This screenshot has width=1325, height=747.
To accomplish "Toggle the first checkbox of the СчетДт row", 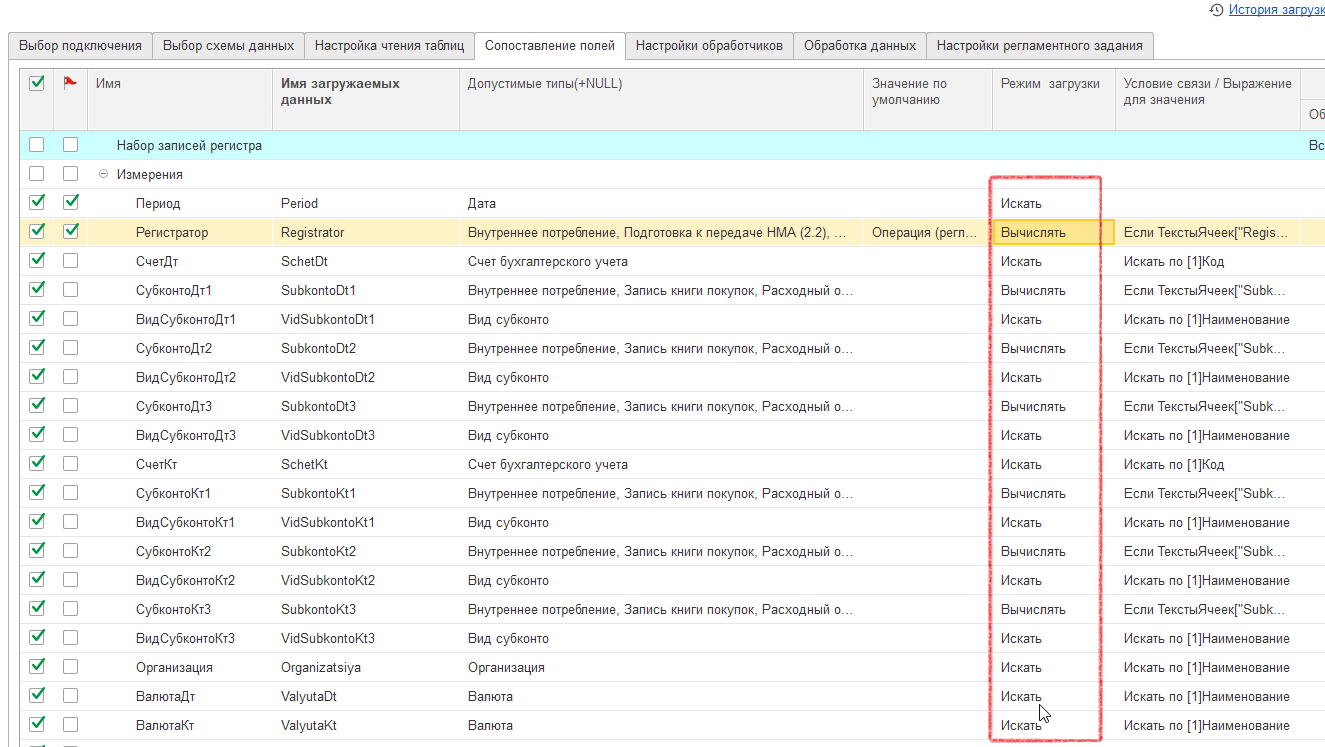I will tap(37, 261).
